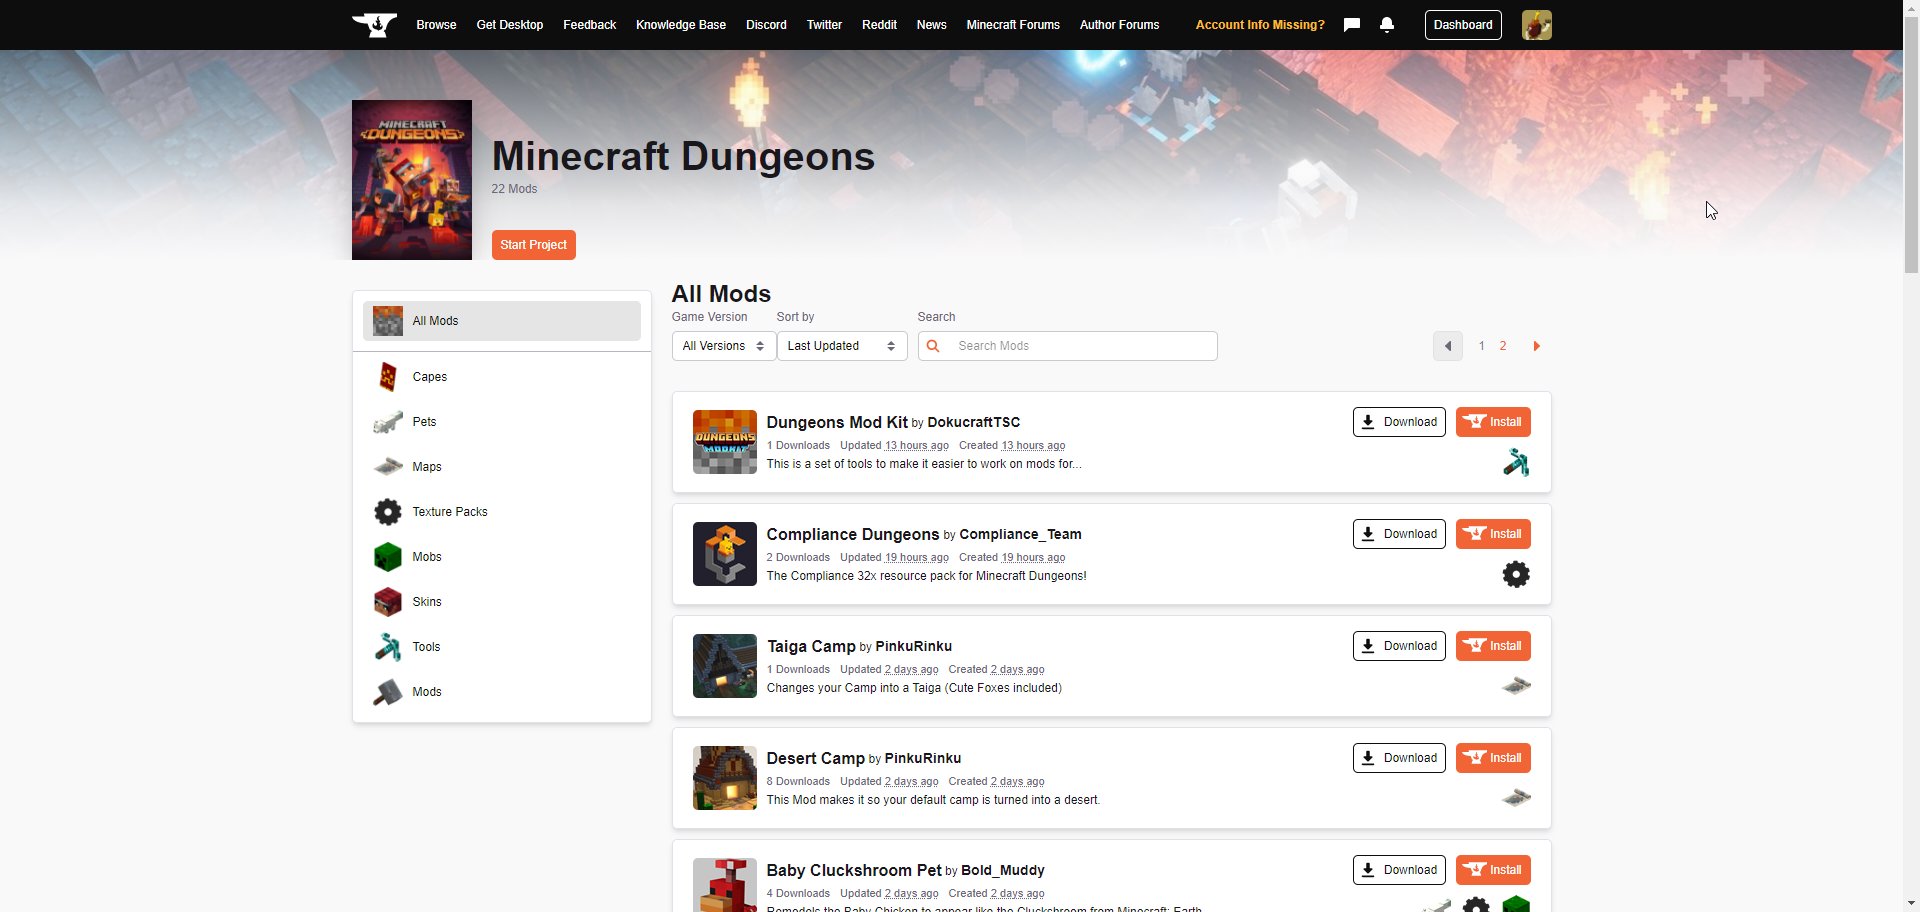Select the Mobs green cube icon
The height and width of the screenshot is (912, 1920).
tap(388, 557)
